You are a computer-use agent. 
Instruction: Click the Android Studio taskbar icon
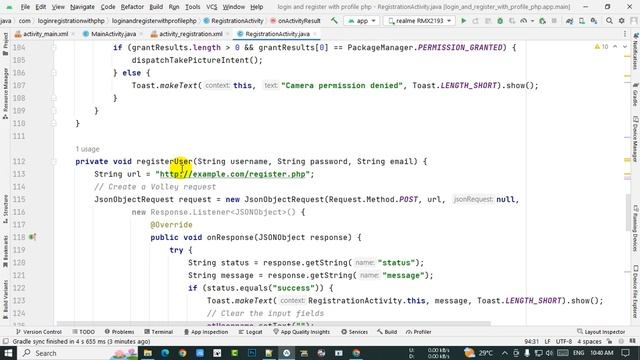(287, 353)
